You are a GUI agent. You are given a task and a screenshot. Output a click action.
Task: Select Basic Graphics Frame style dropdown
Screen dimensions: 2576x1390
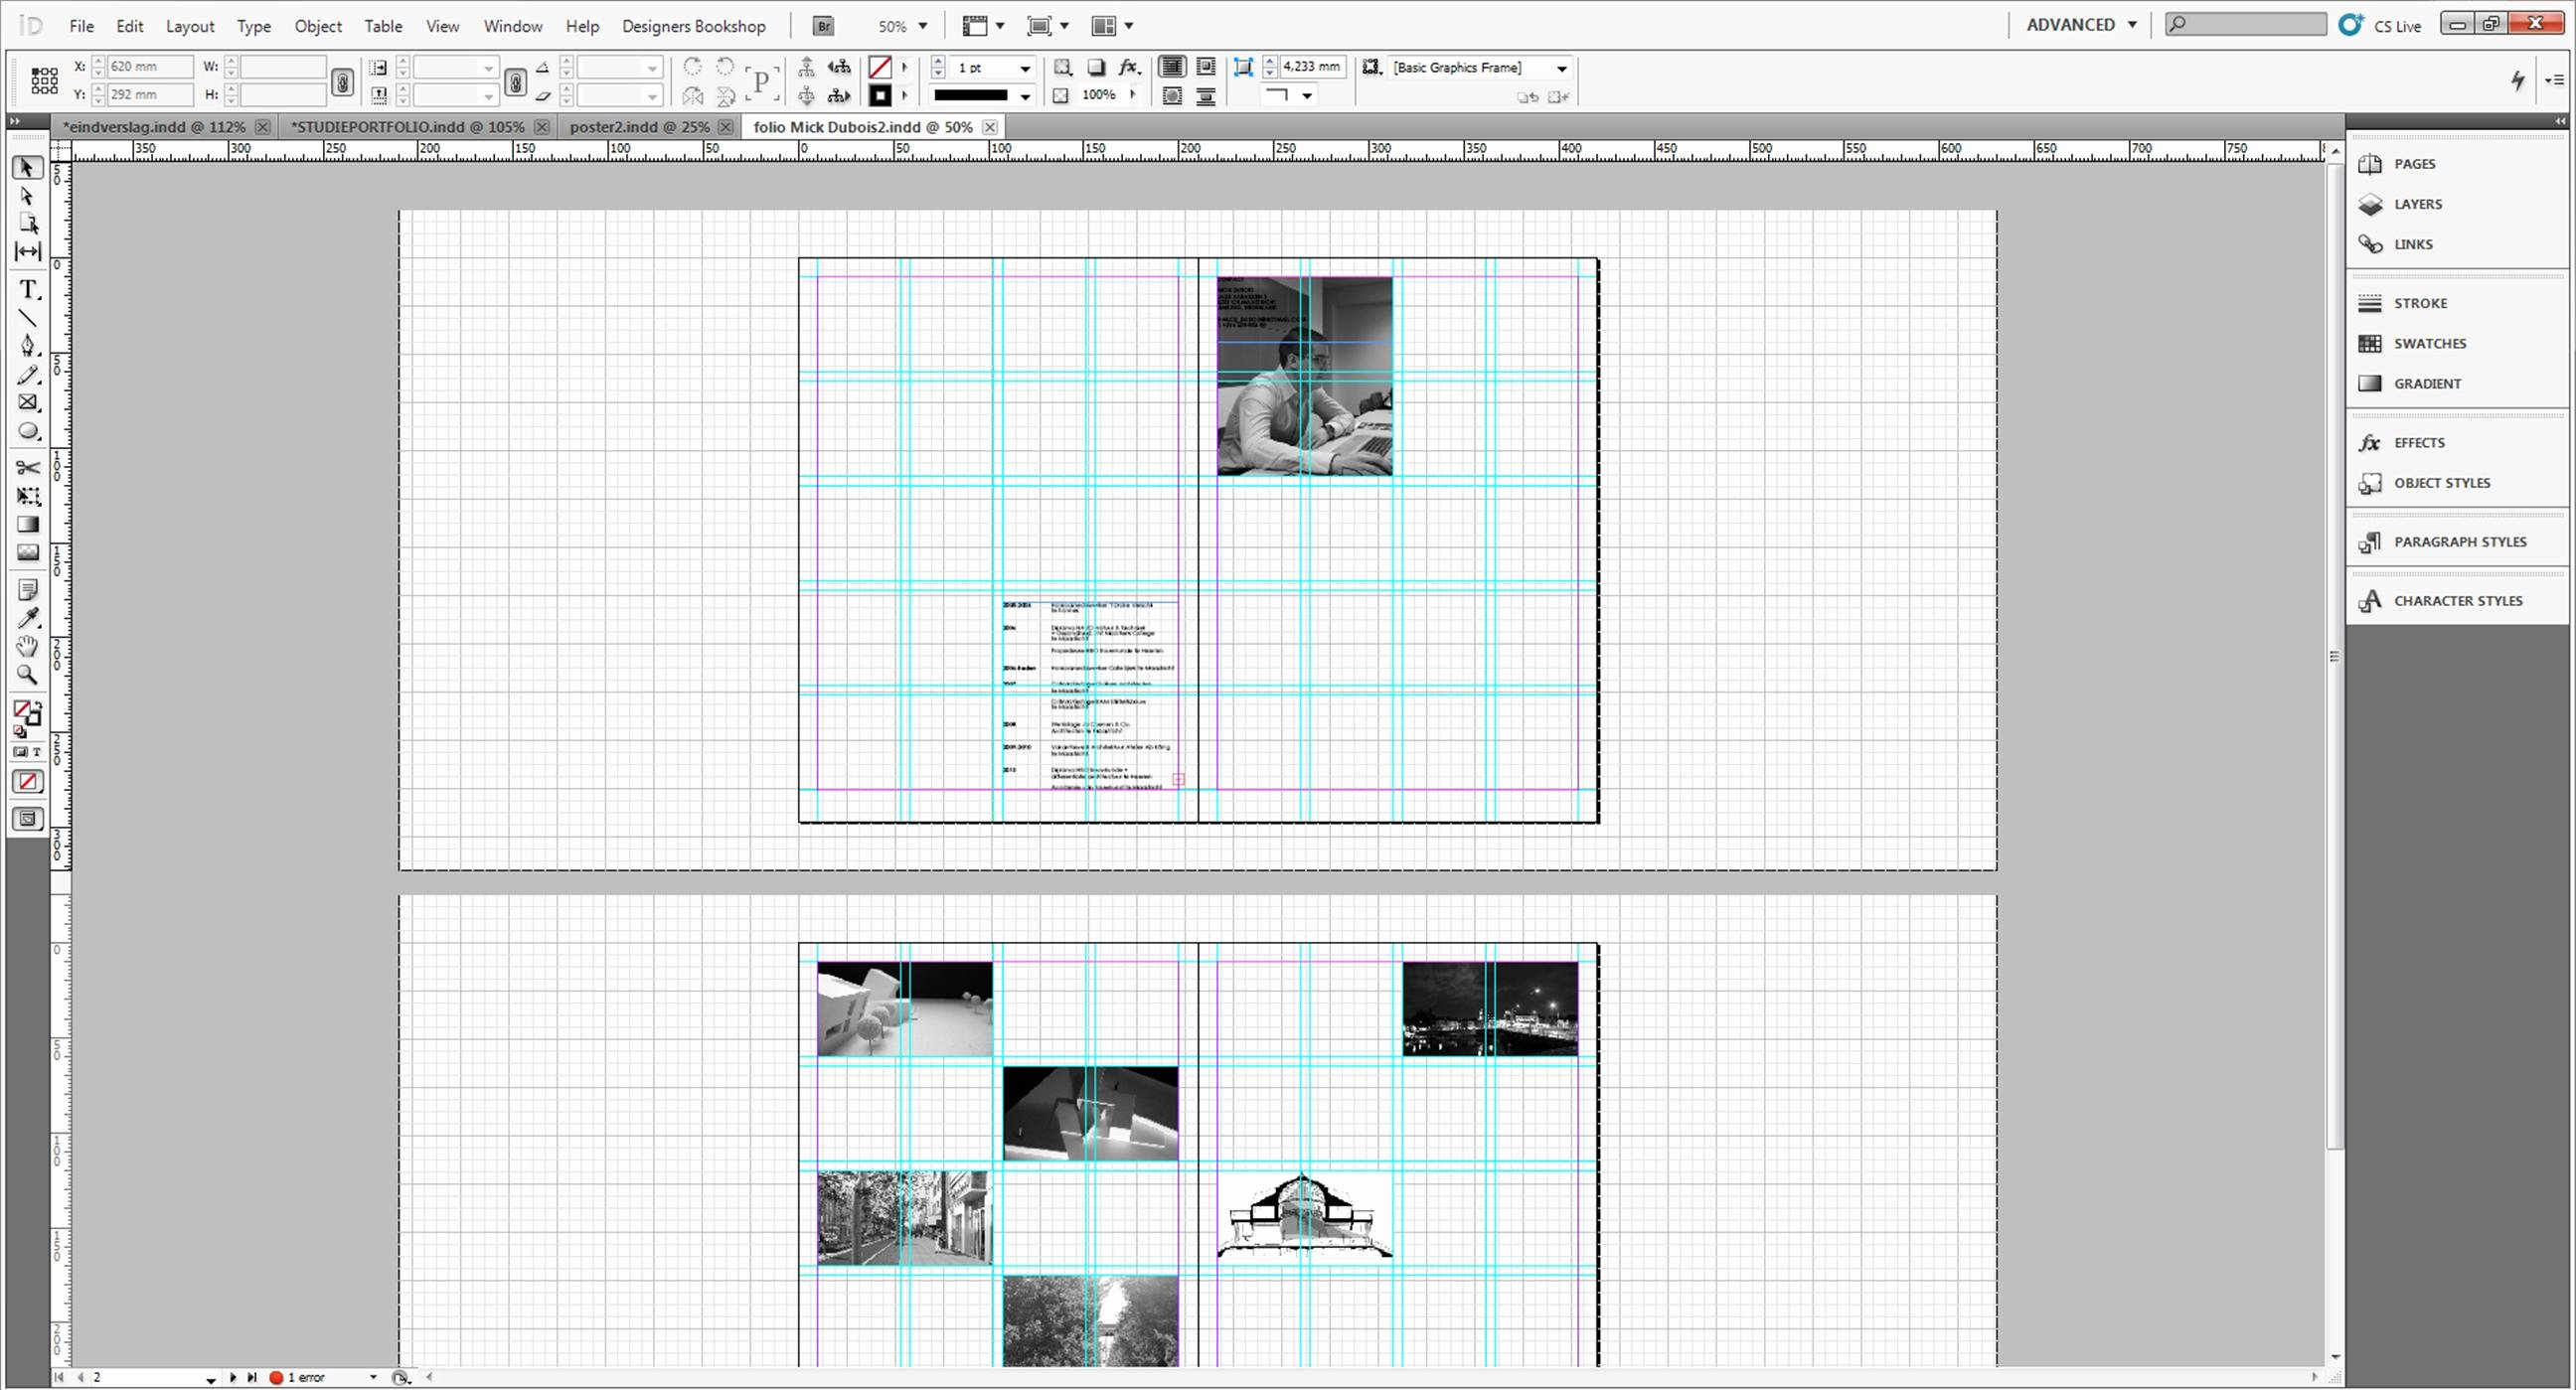1561,67
